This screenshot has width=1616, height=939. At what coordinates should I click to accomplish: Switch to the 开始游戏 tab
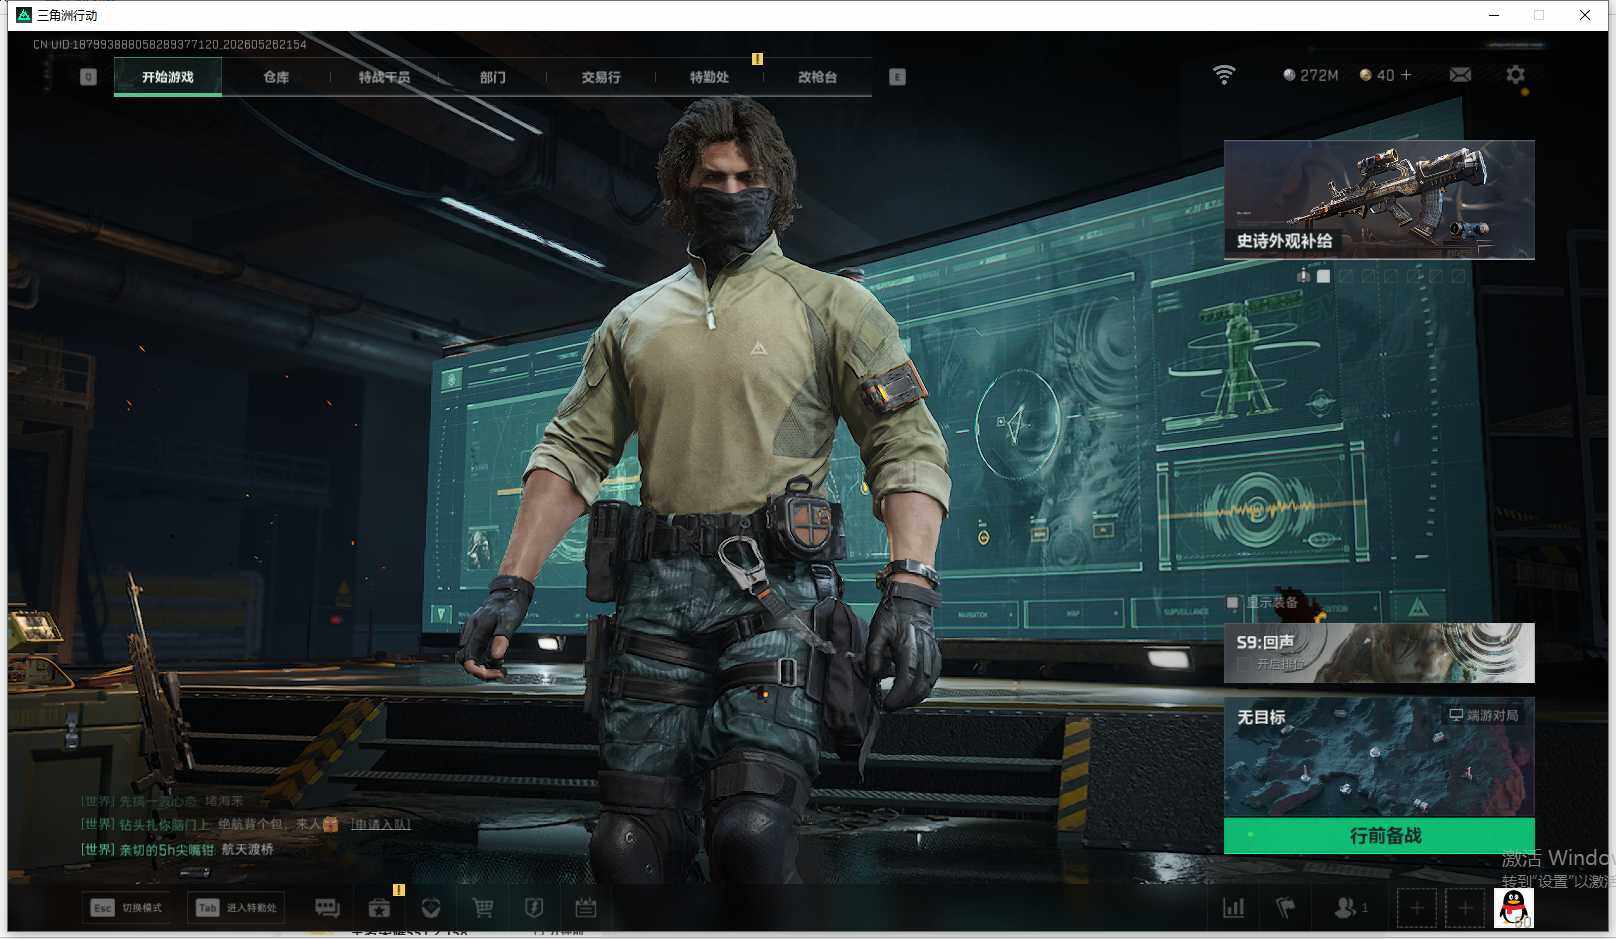(x=168, y=77)
